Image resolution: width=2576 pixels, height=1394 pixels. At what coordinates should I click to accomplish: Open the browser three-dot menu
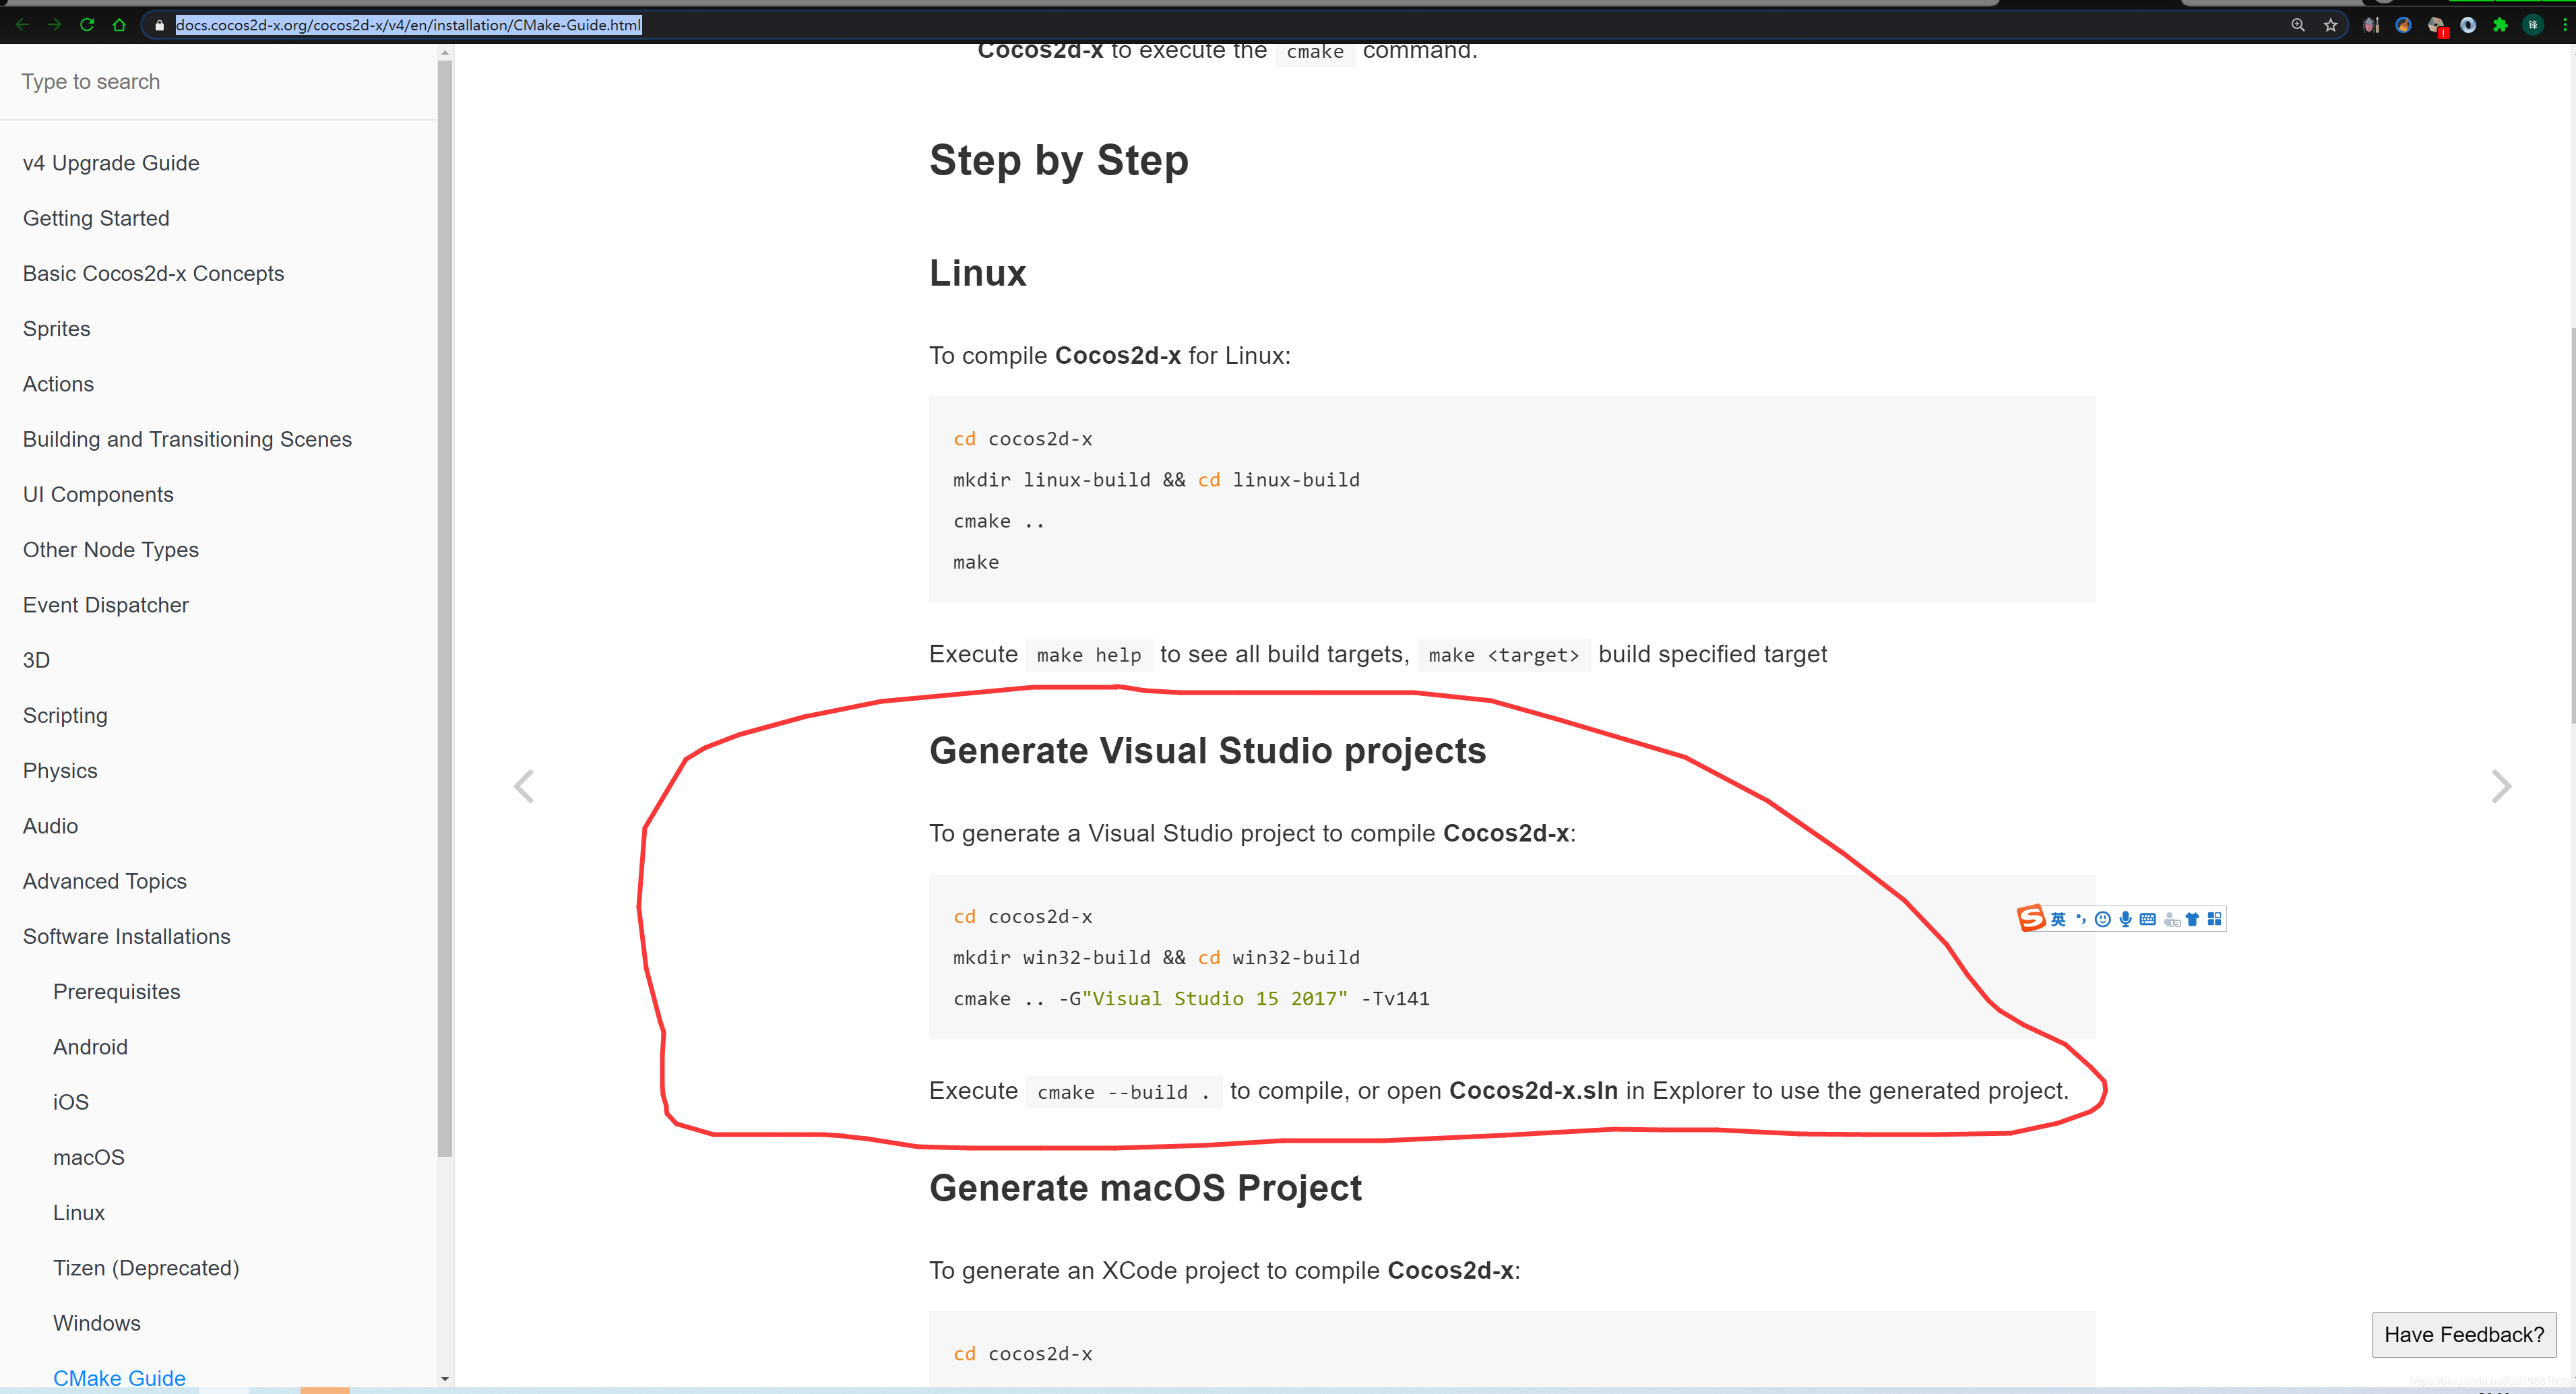2565,25
